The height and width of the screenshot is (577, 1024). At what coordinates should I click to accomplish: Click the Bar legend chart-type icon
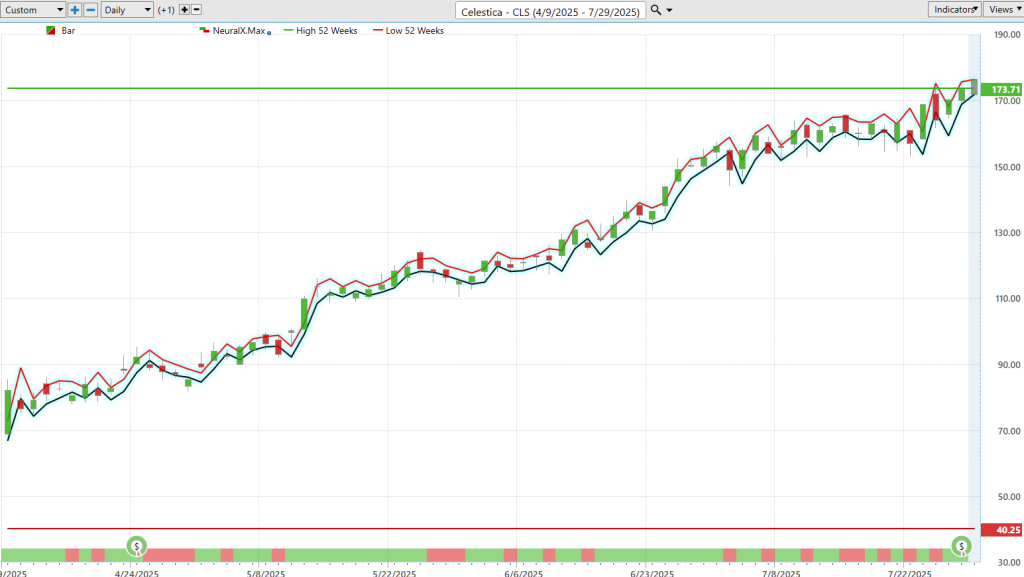51,31
